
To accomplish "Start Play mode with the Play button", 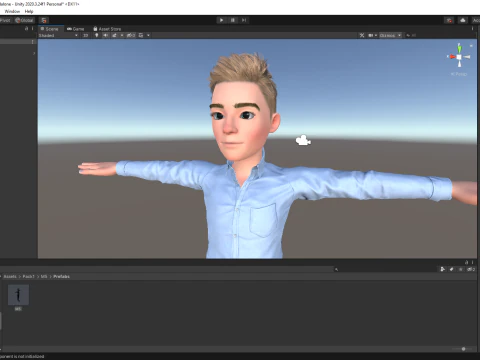I will 221,20.
